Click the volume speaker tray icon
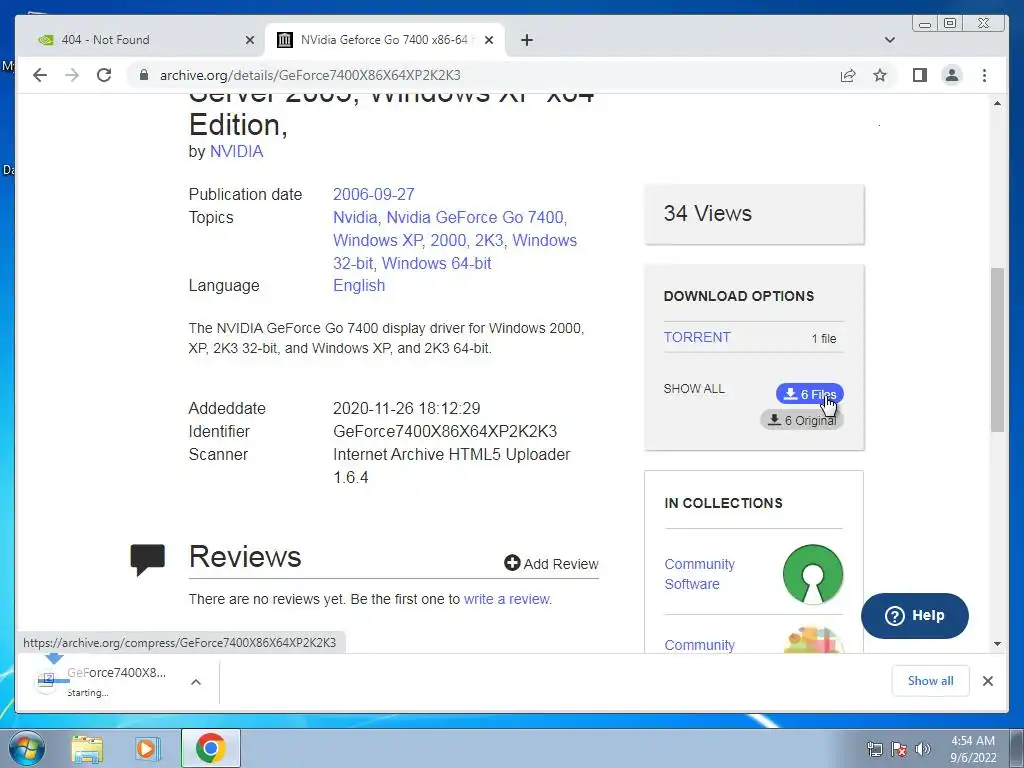 (922, 749)
